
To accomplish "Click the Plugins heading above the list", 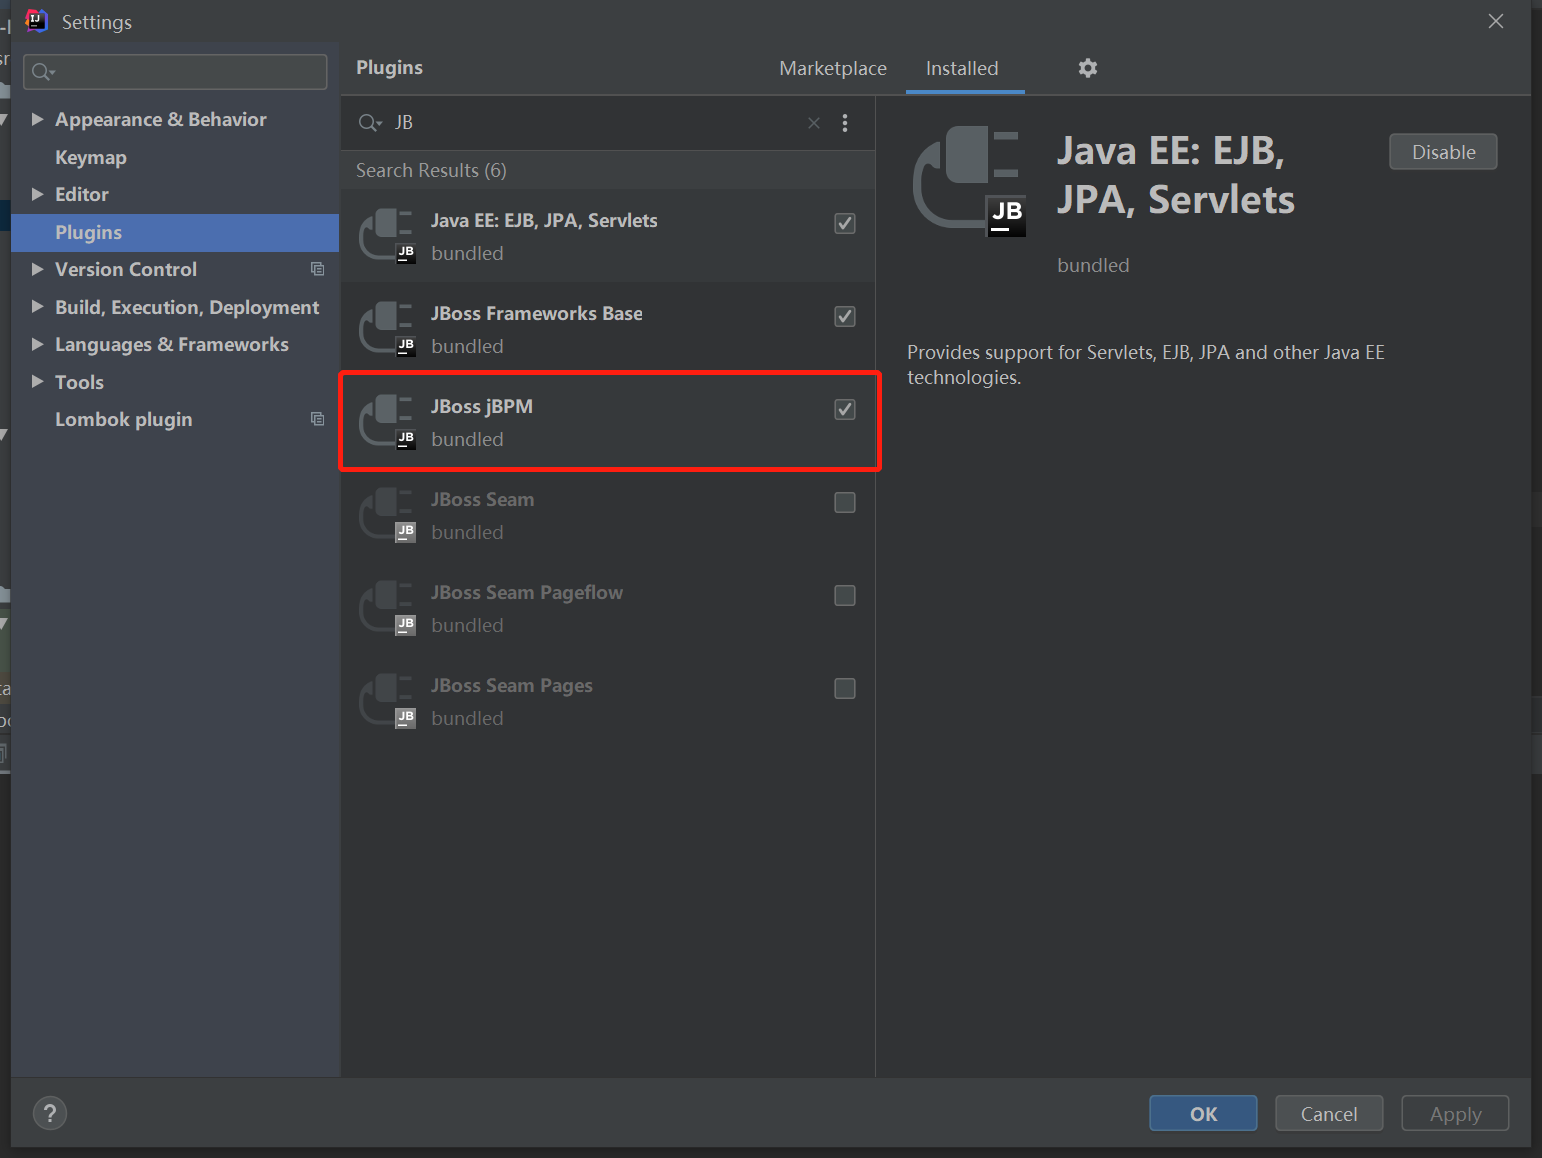I will pyautogui.click(x=389, y=67).
